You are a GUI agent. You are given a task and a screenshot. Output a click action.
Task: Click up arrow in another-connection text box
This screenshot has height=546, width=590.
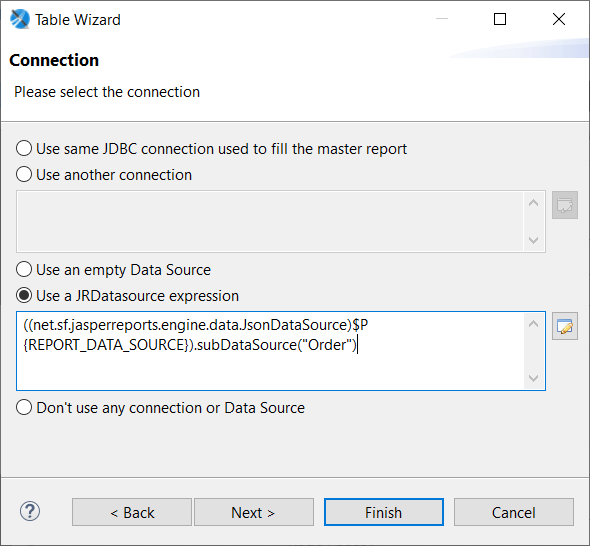(x=533, y=203)
